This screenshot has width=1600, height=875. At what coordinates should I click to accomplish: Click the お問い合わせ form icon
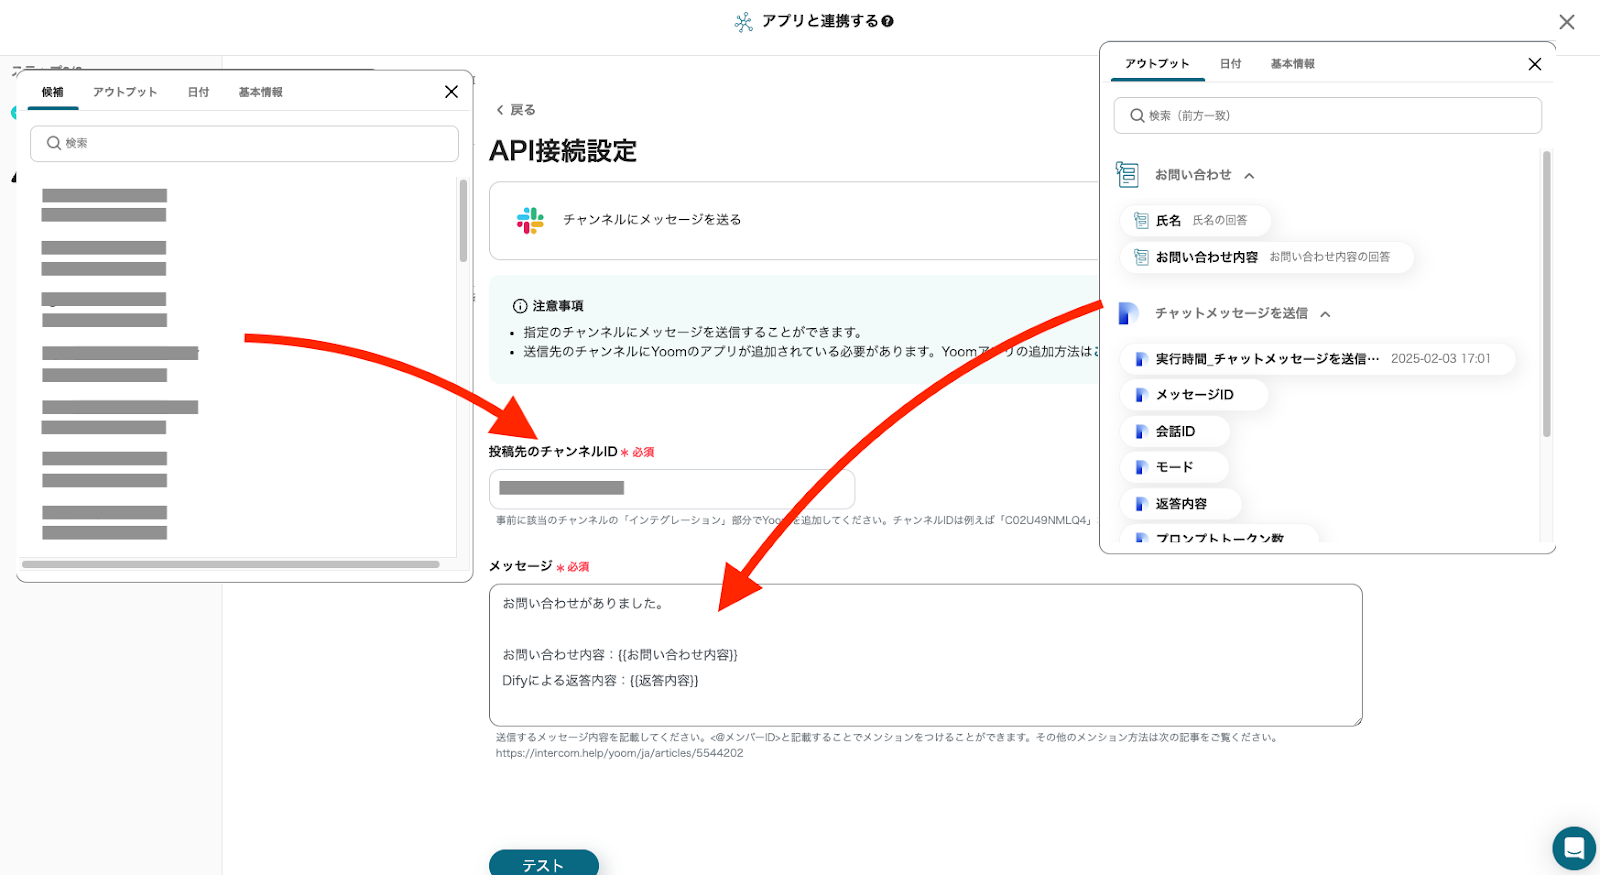(1128, 175)
